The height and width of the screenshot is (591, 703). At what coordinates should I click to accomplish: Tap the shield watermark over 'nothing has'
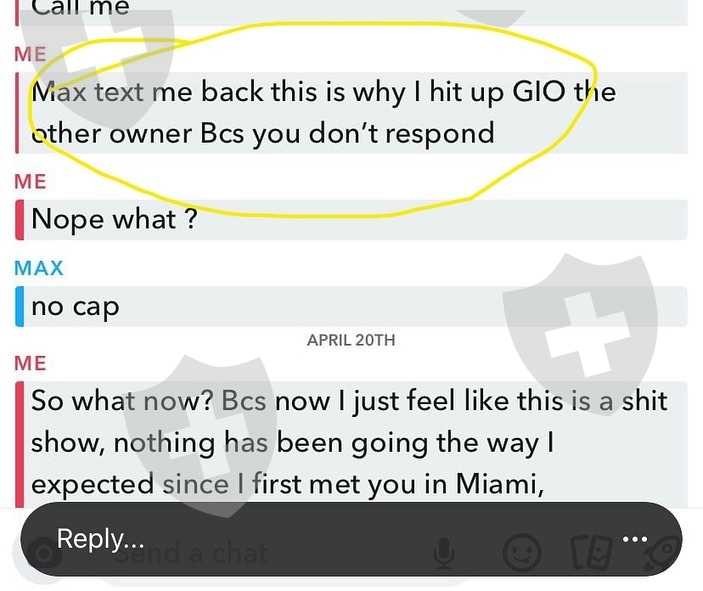[x=200, y=435]
